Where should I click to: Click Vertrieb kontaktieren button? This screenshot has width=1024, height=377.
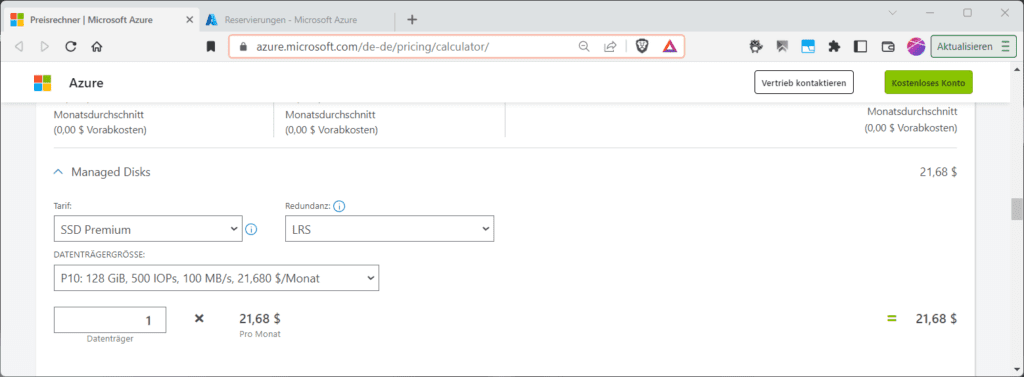tap(804, 83)
